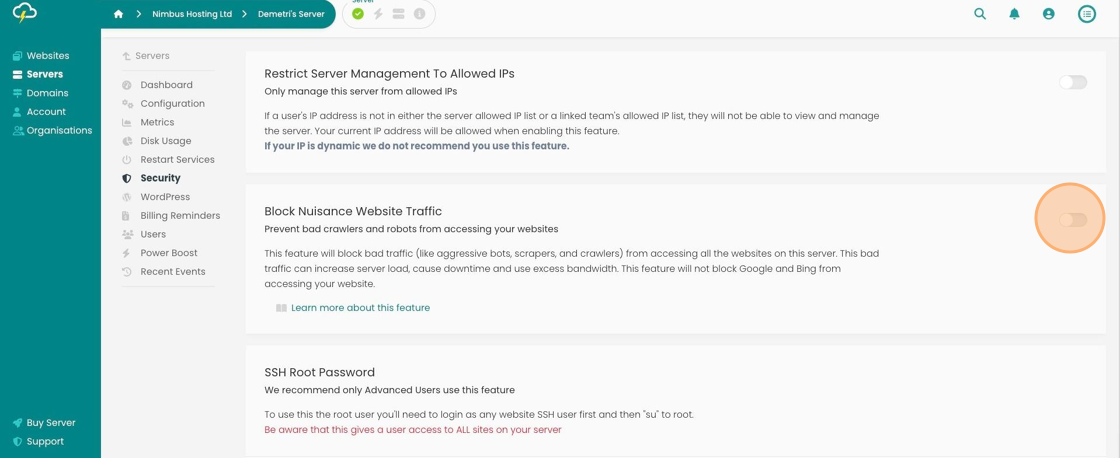Click Learn more about this feature link
The width and height of the screenshot is (1120, 458).
pyautogui.click(x=361, y=308)
